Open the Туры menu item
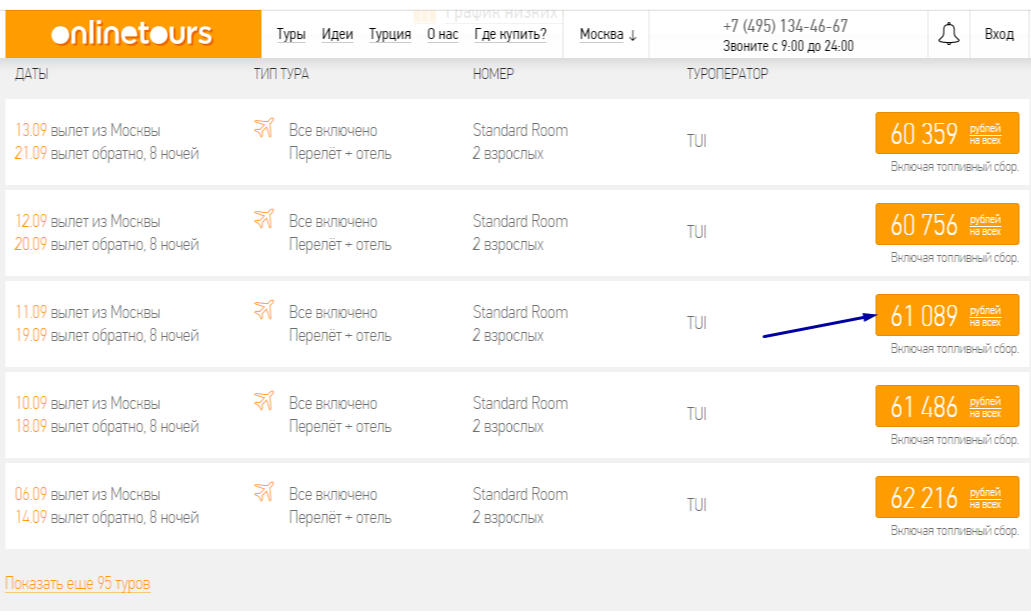Screen dimensions: 1031x615 291,35
